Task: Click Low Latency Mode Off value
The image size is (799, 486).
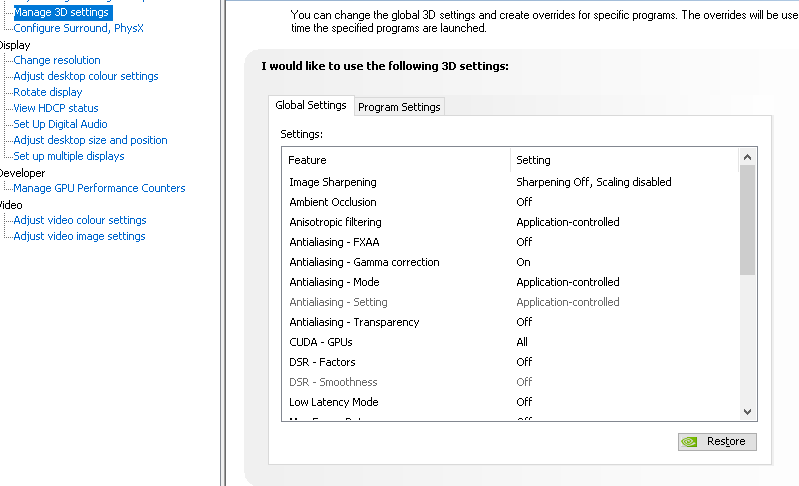Action: pyautogui.click(x=524, y=402)
